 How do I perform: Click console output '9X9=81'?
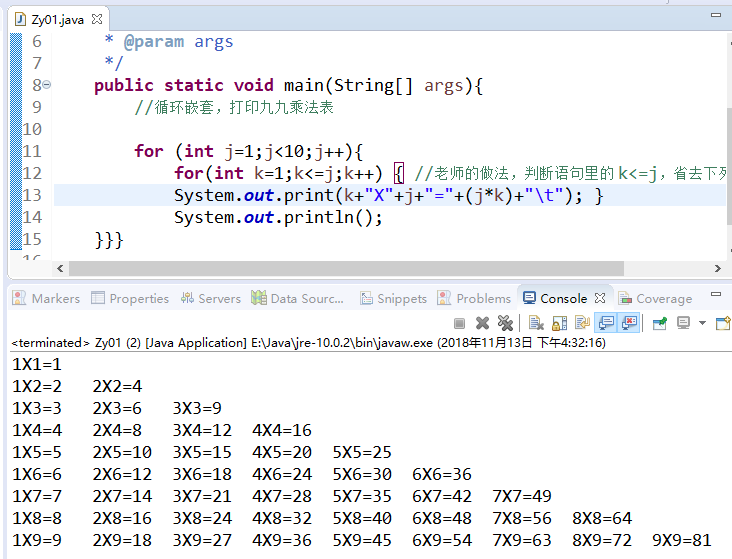(x=681, y=540)
